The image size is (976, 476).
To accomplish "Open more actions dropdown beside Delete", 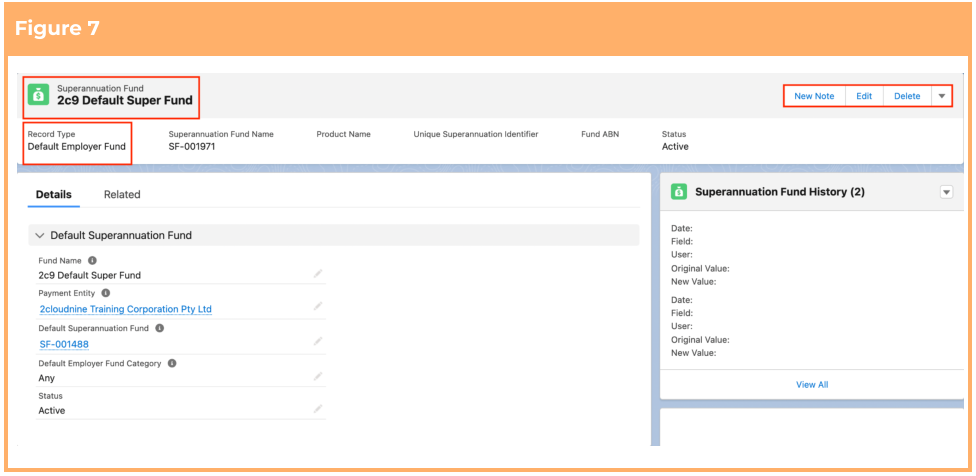I will coord(941,96).
